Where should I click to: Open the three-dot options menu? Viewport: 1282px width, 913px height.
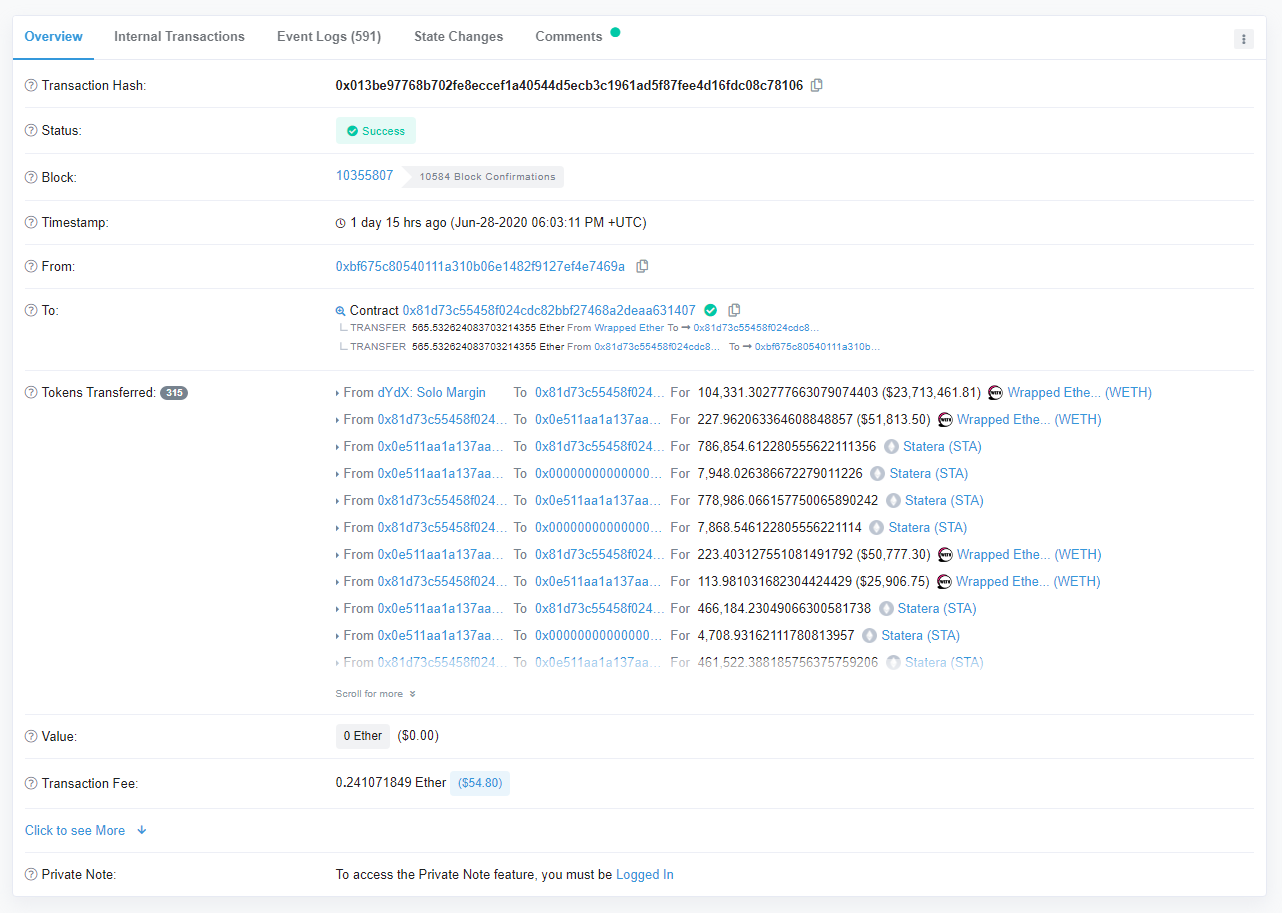1243,39
